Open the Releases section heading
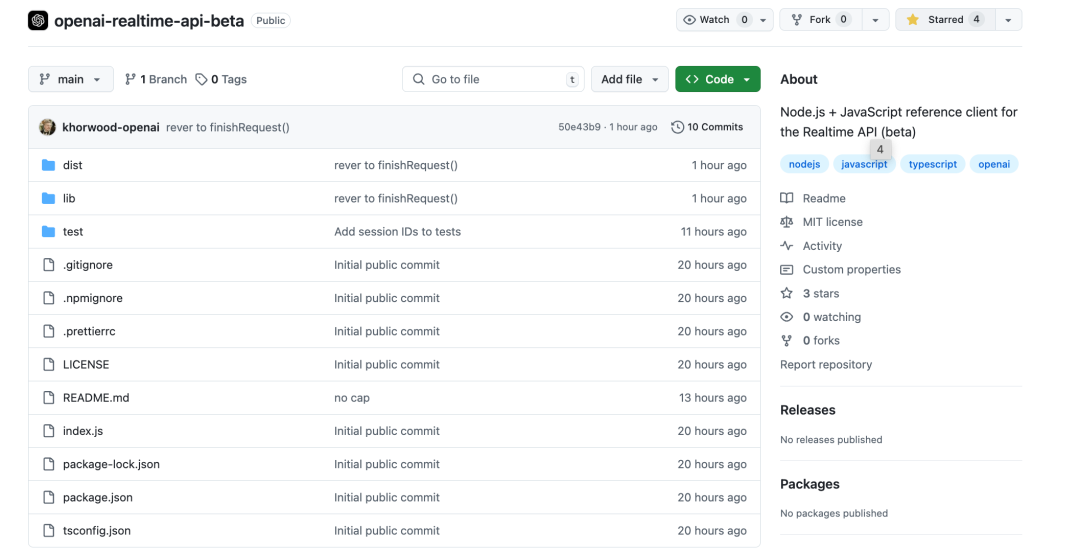1080x552 pixels. [x=807, y=410]
